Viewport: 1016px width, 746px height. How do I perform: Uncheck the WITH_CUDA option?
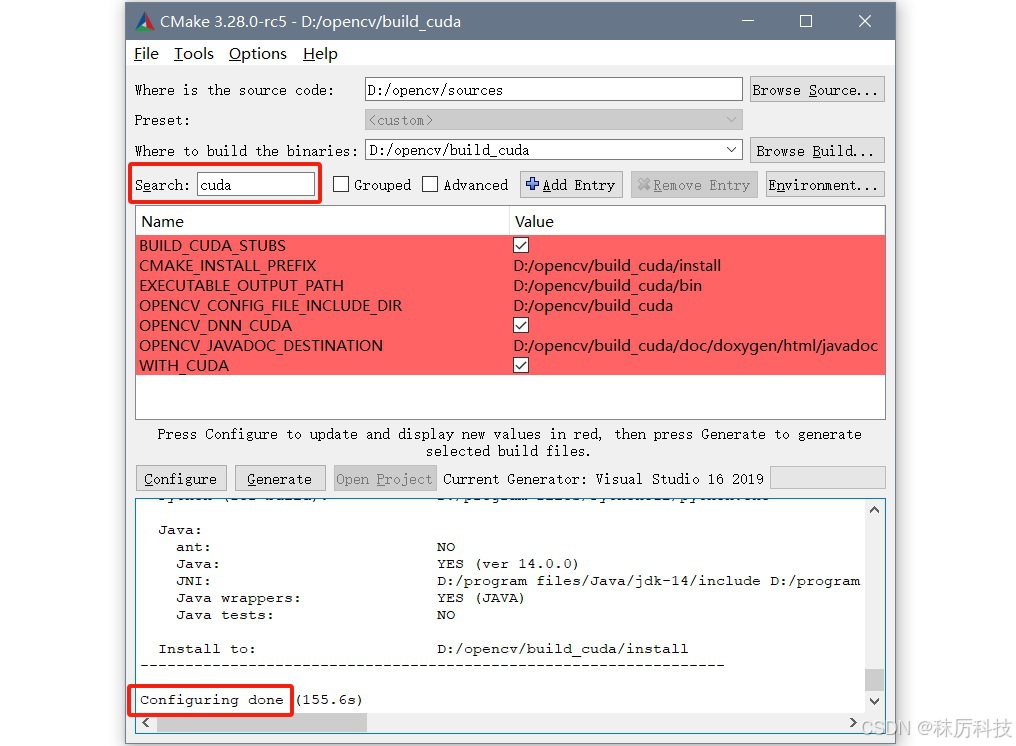(520, 366)
